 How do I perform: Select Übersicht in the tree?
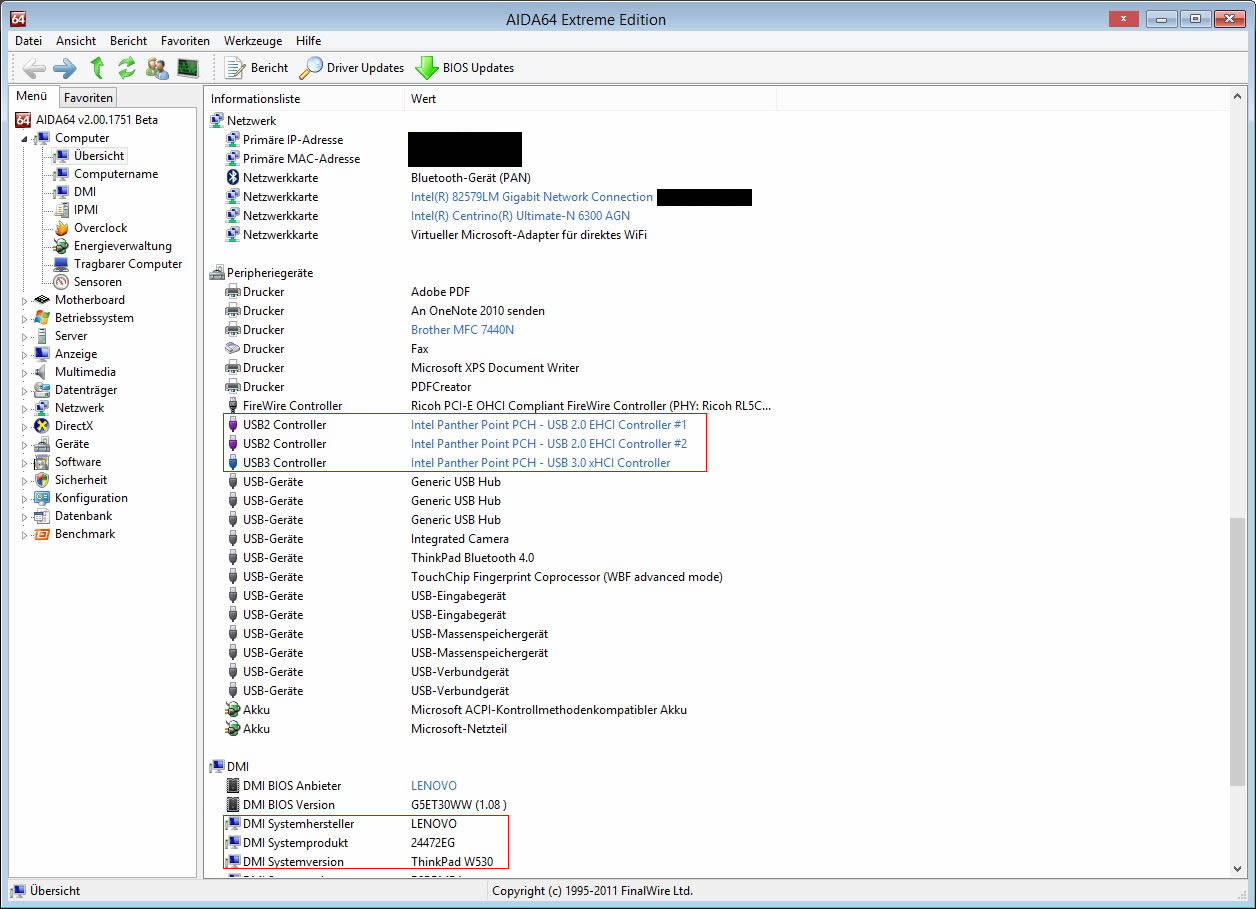pos(99,156)
